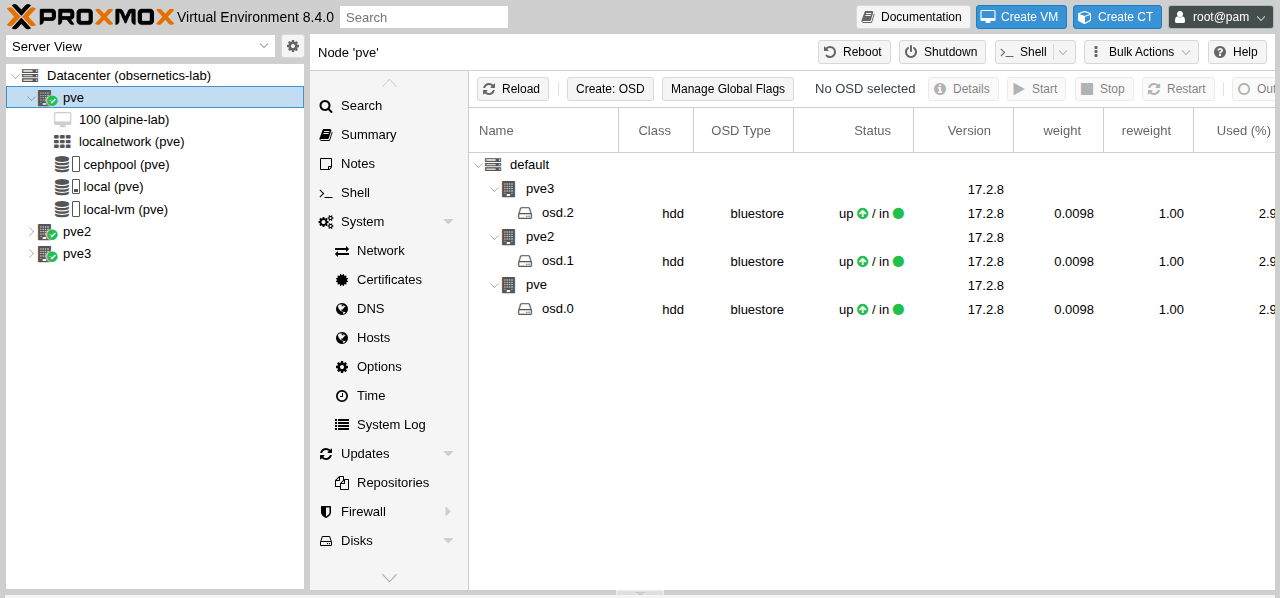Click Manage Global Flags

728,89
